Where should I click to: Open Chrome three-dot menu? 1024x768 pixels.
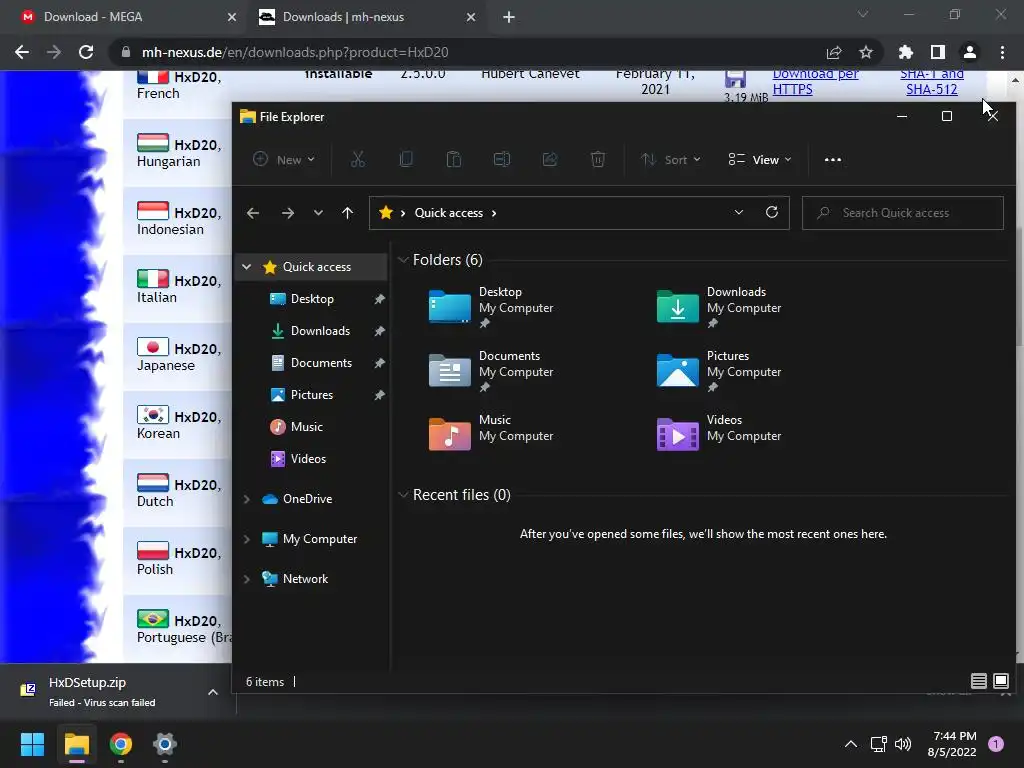(x=1002, y=52)
